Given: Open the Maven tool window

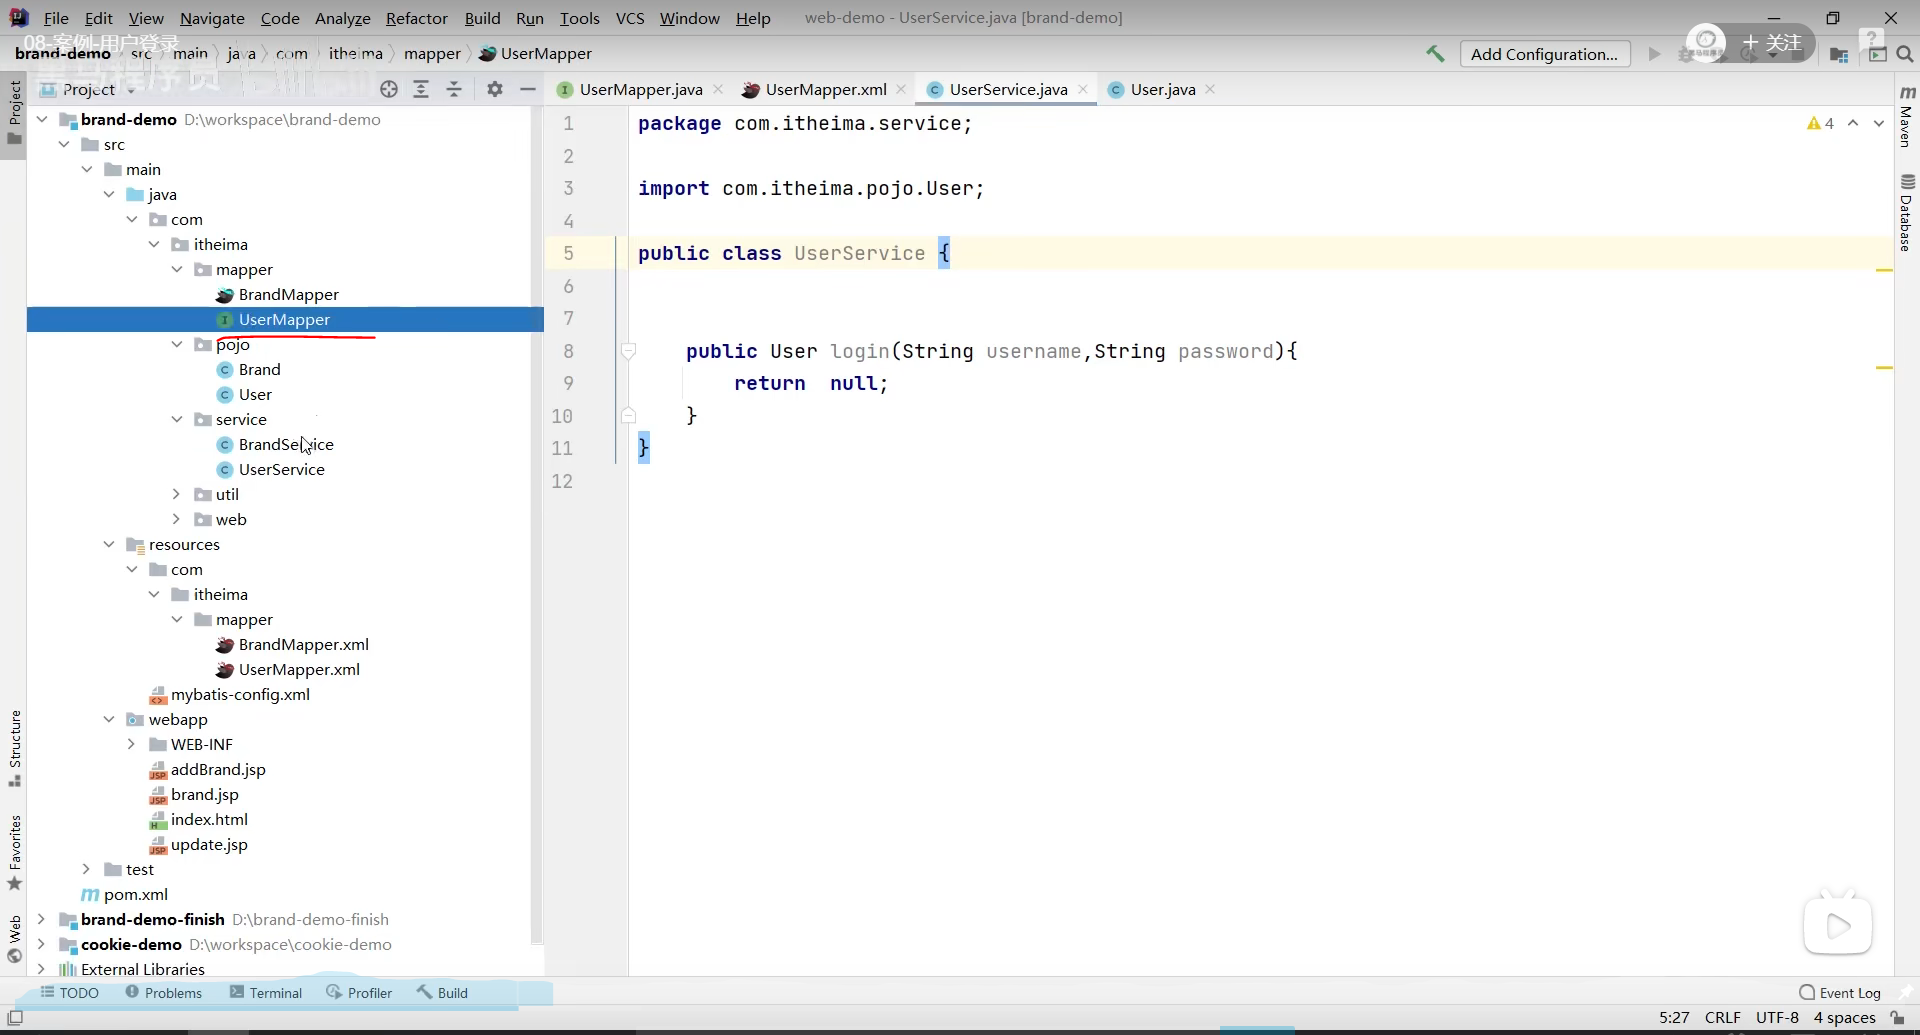Looking at the screenshot, I should [1907, 117].
